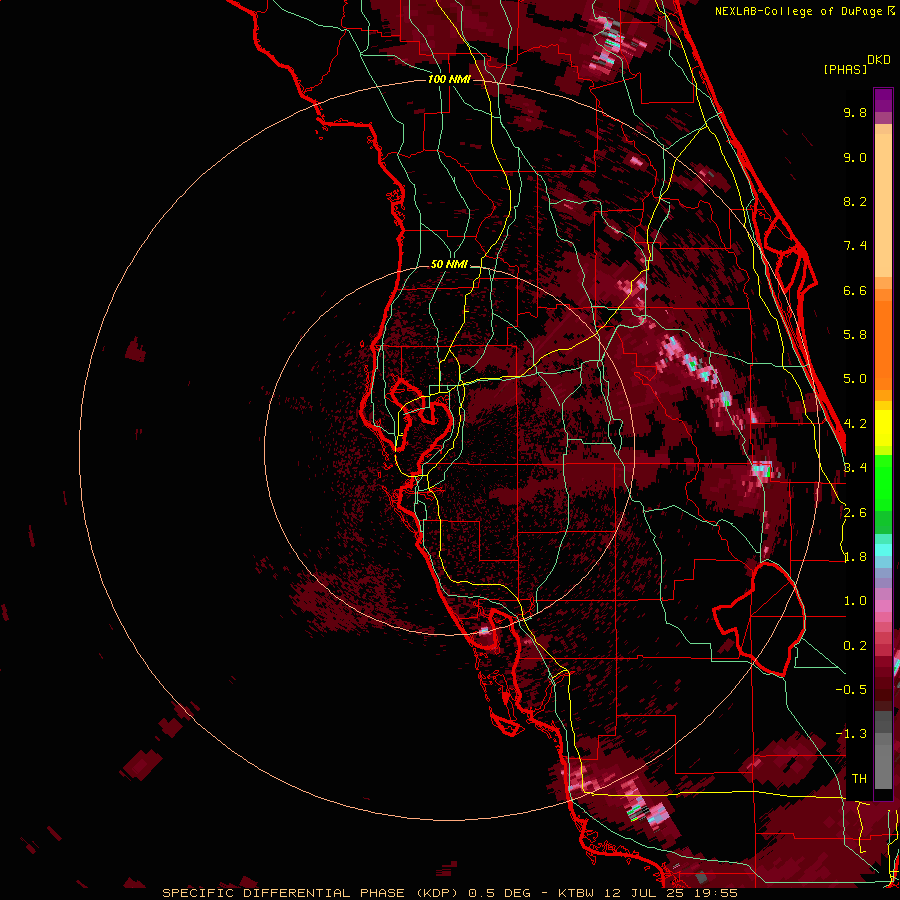Screen dimensions: 900x900
Task: Pick the light peach segment of color bar
Action: pos(883,207)
